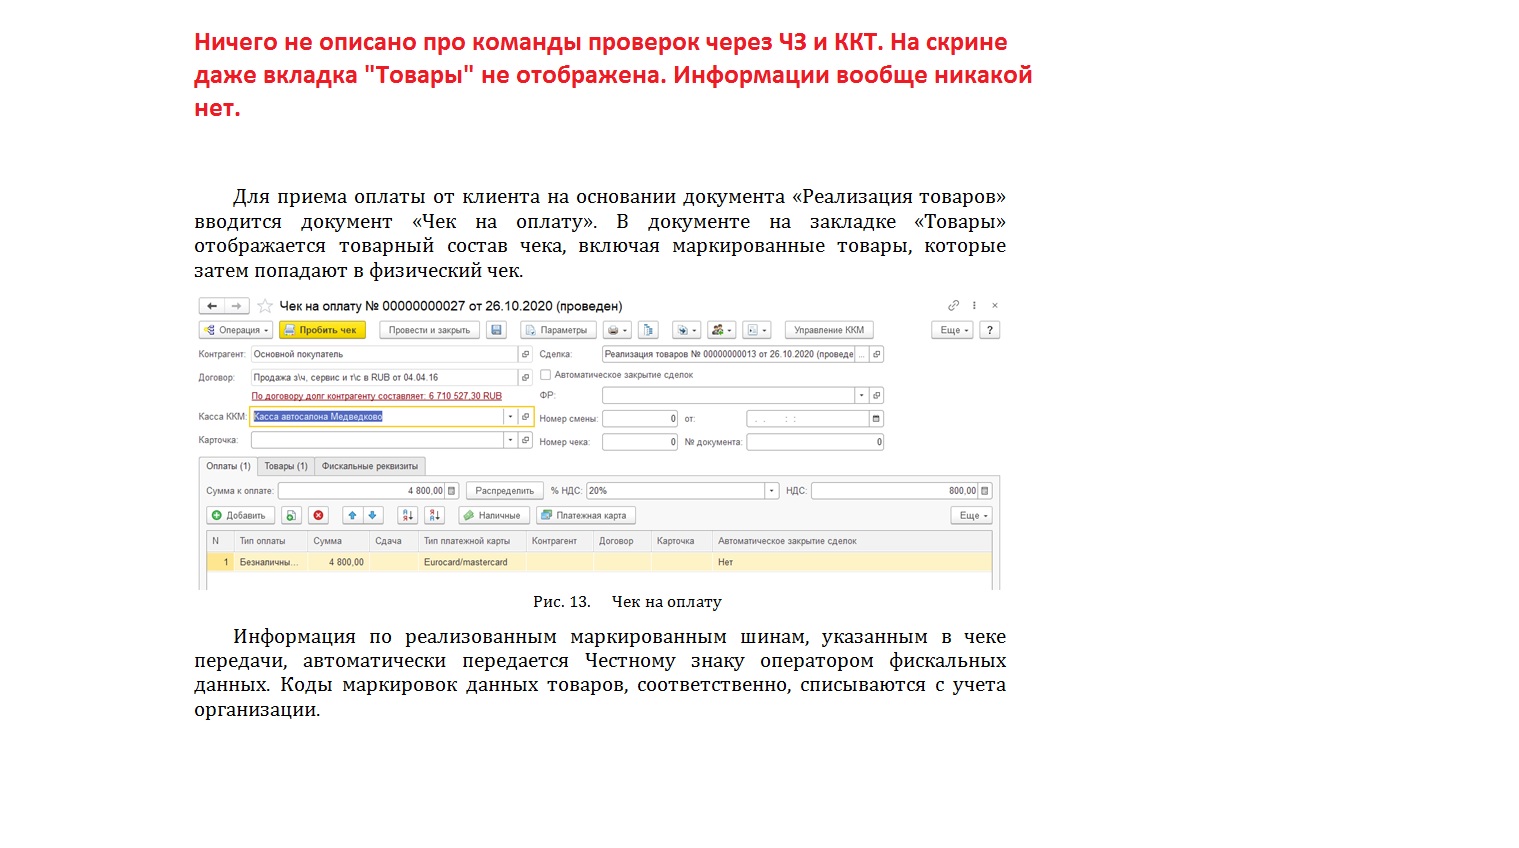Add document to favorites with star icon

coord(265,306)
